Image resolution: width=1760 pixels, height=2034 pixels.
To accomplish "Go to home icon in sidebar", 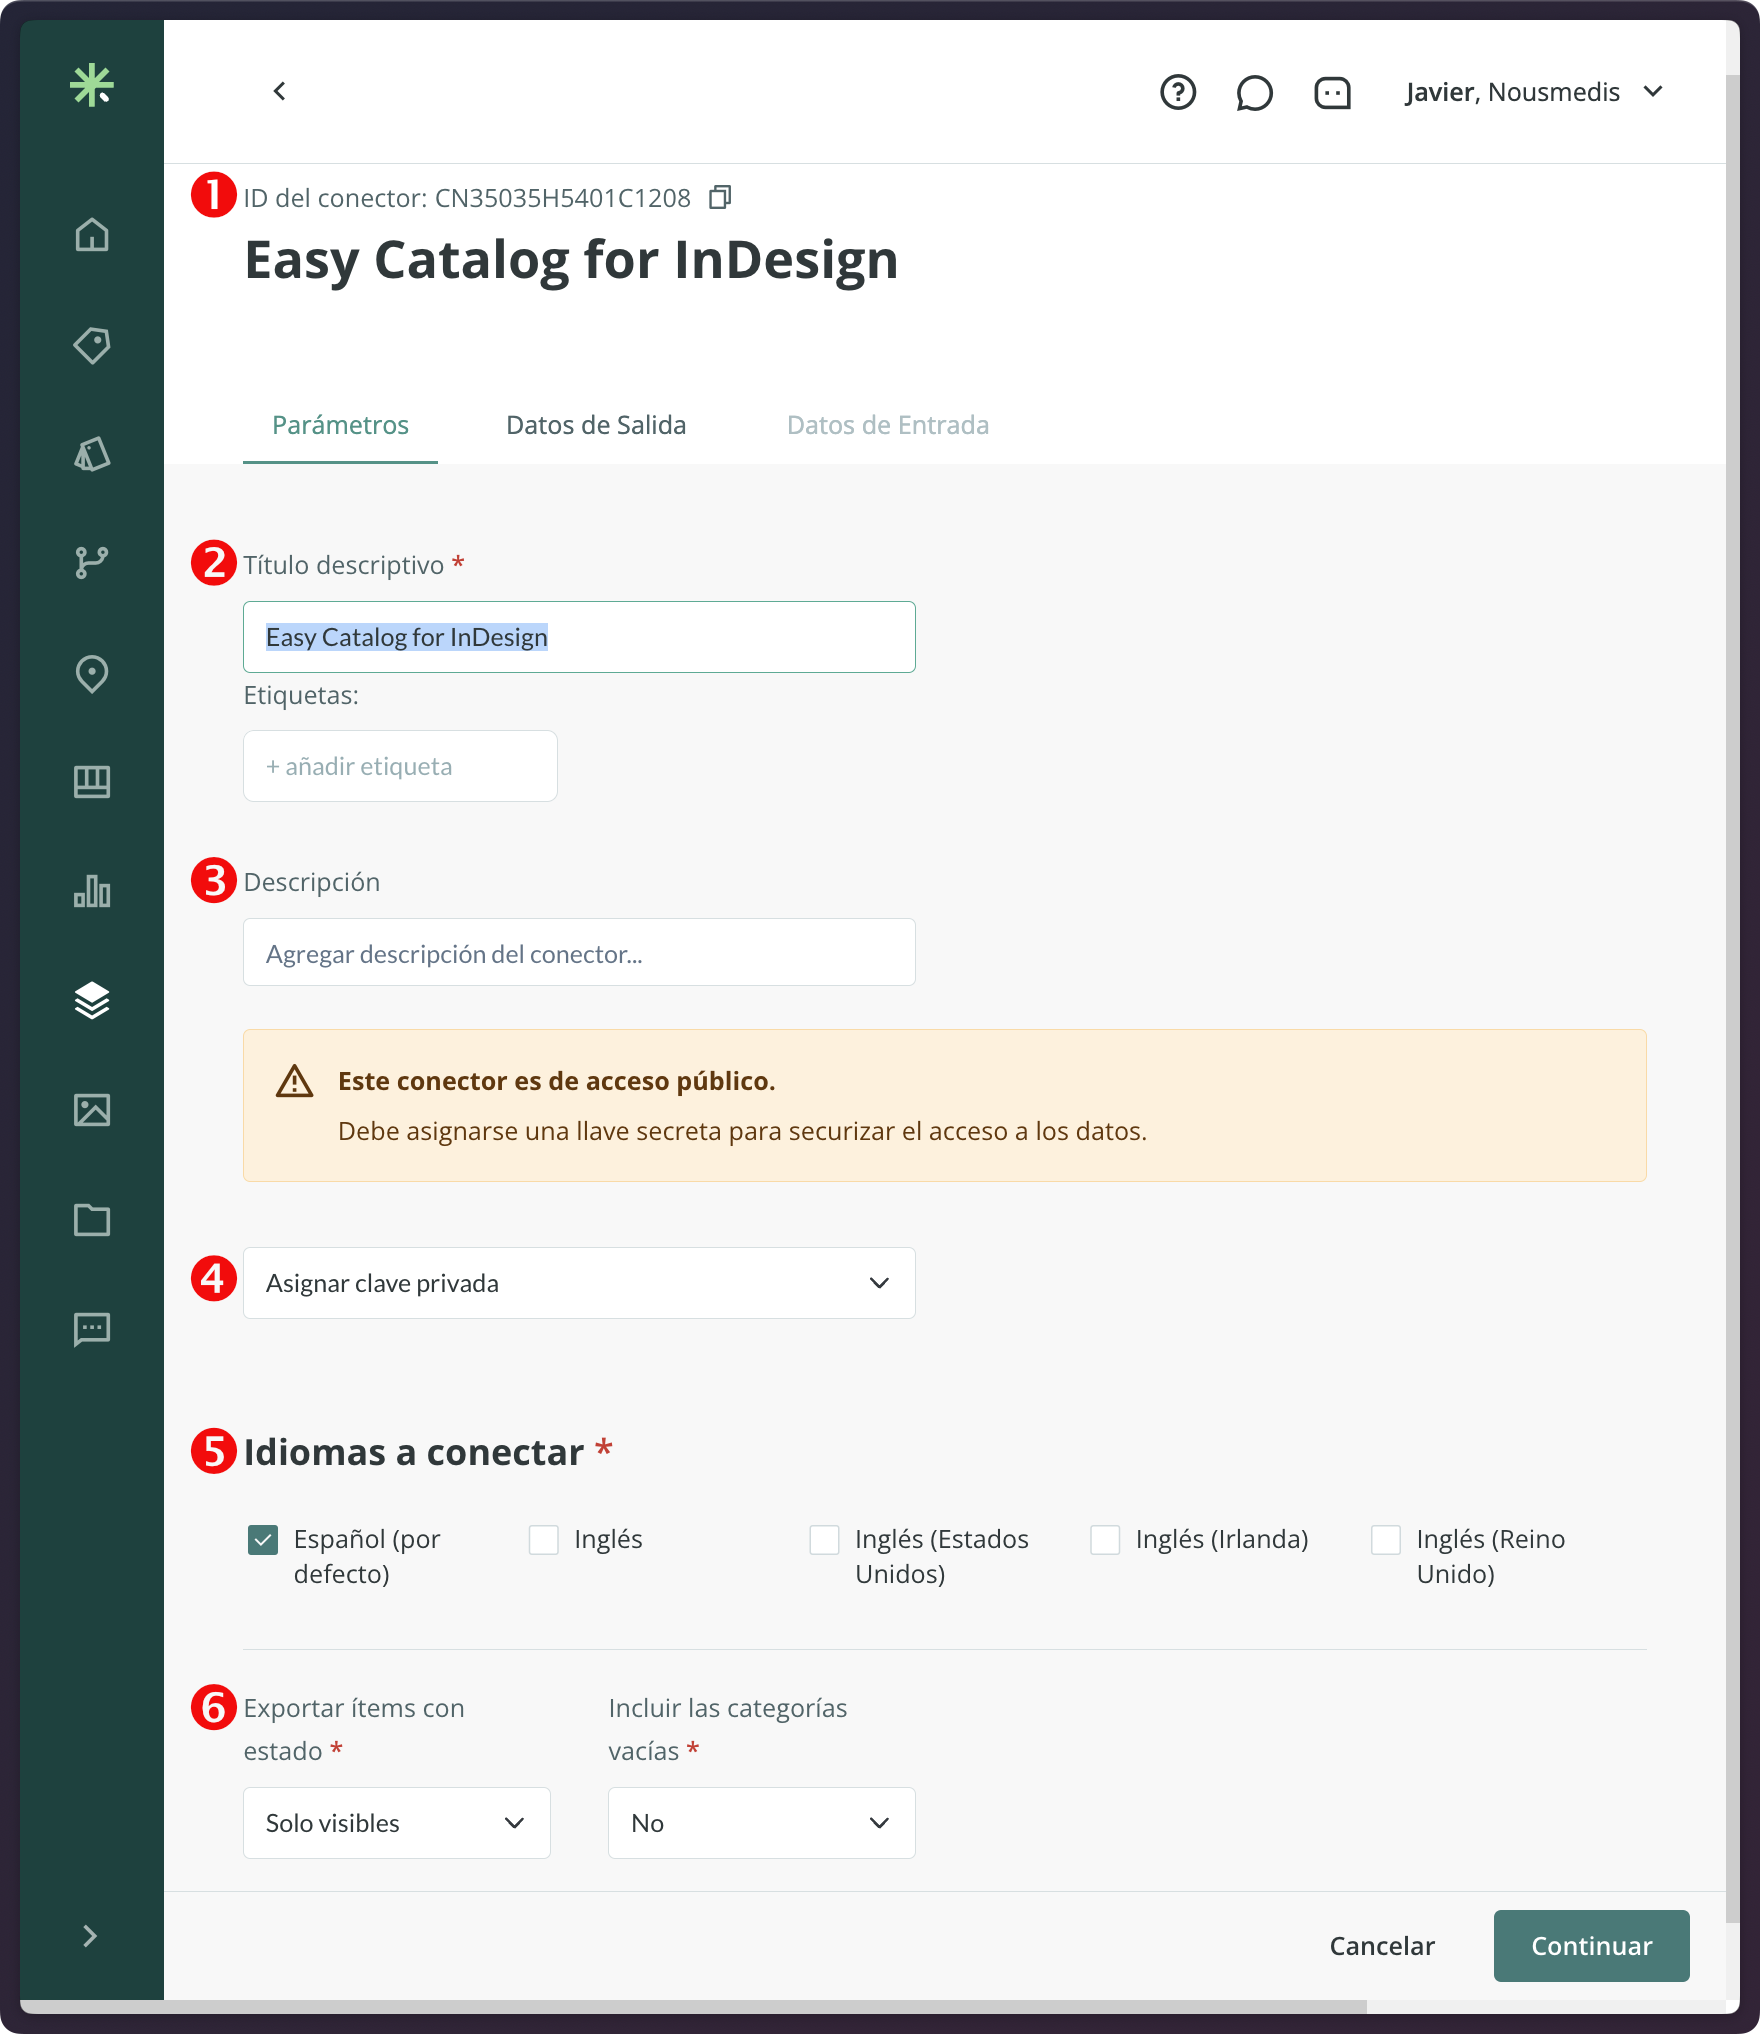I will pyautogui.click(x=92, y=235).
